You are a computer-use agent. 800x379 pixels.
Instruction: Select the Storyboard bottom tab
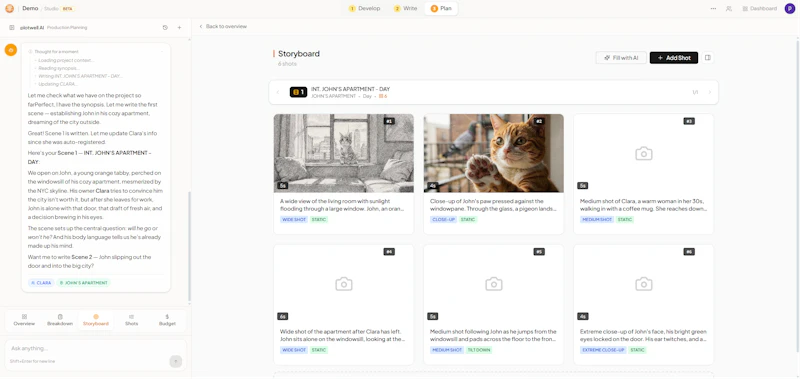96,320
